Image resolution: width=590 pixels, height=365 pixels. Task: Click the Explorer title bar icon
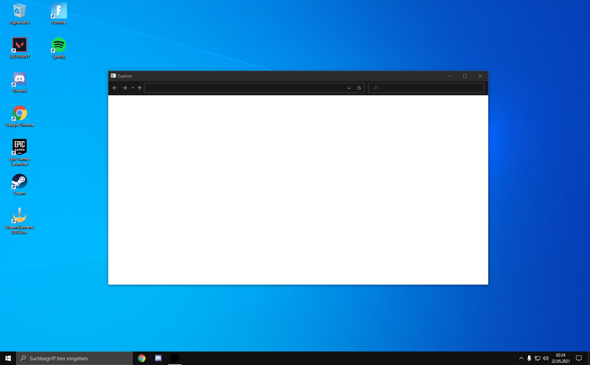[113, 76]
